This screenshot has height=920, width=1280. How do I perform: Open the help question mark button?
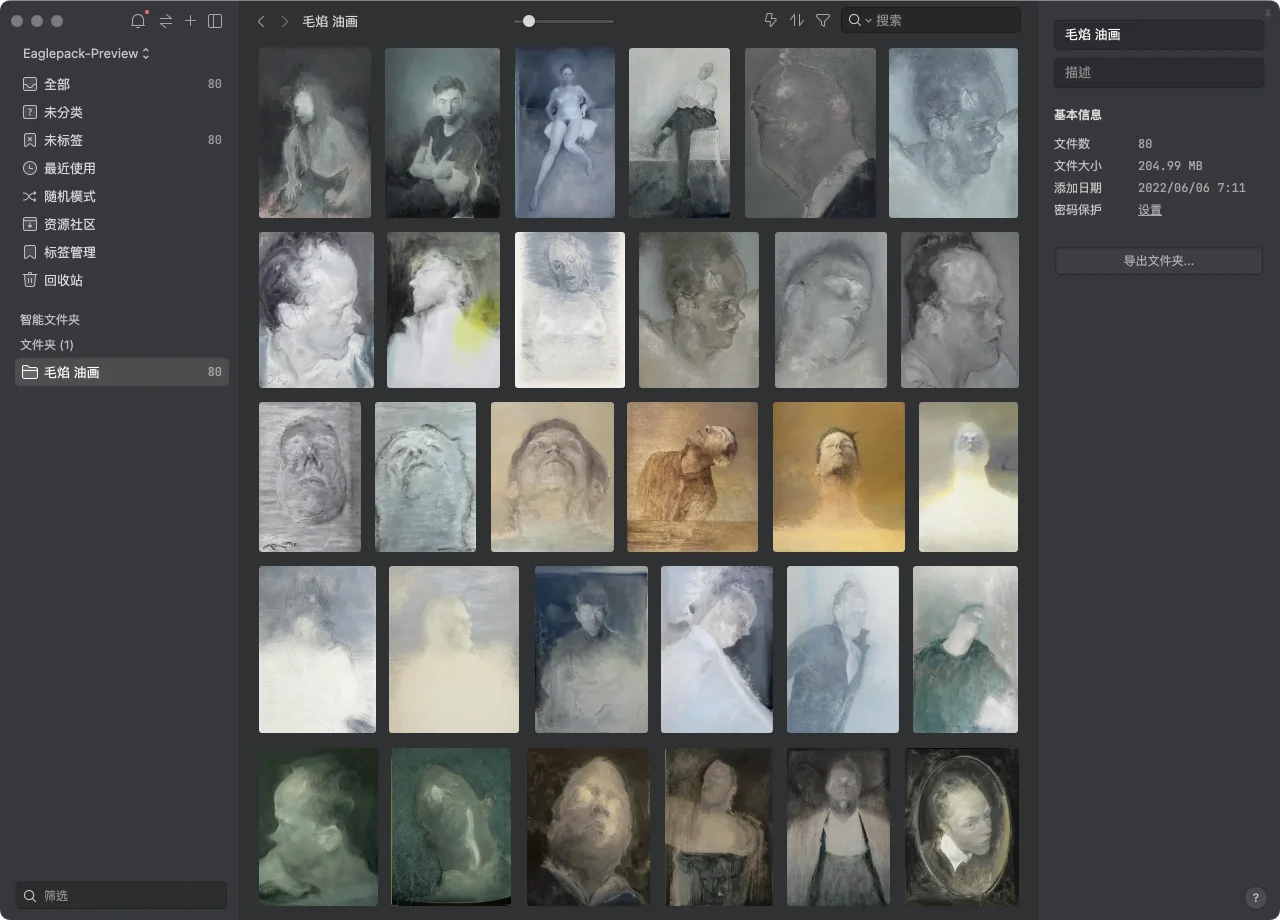click(1256, 898)
